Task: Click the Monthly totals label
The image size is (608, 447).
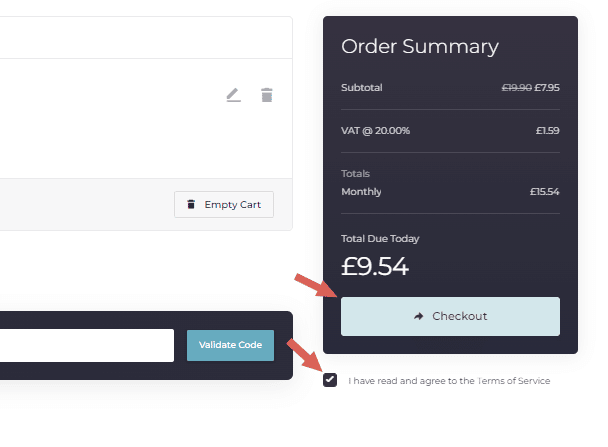Action: 361,192
